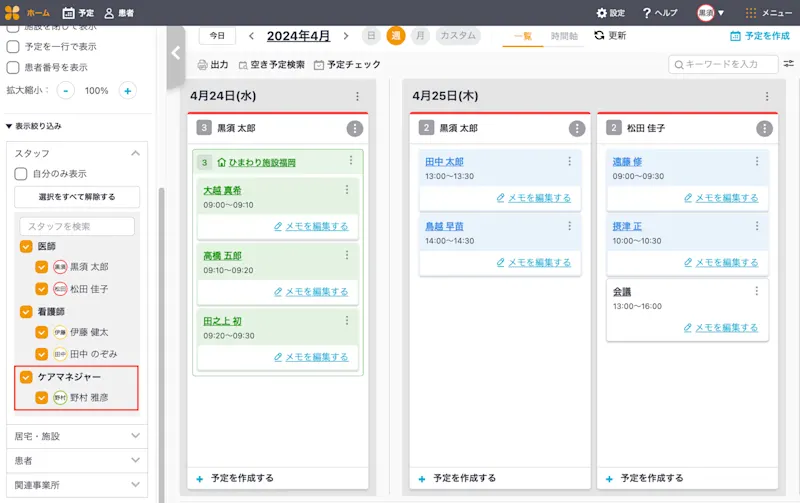The image size is (800, 503).
Task: Click the キーワードを入力 search box
Action: (x=723, y=64)
